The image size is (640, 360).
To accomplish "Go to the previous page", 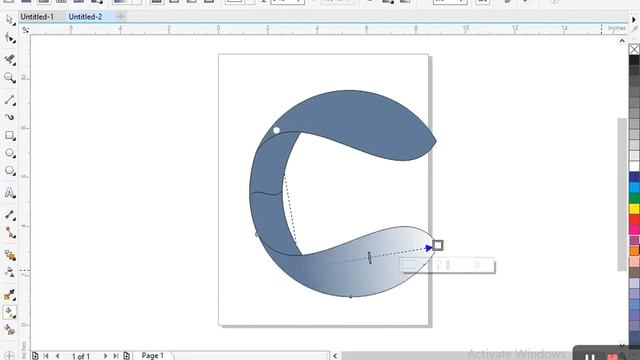I will click(x=58, y=356).
